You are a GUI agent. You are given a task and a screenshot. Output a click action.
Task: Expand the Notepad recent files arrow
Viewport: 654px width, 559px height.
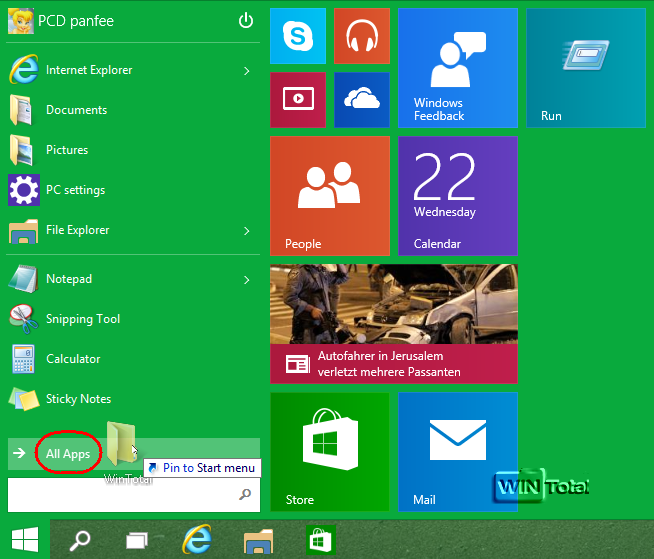click(x=246, y=280)
